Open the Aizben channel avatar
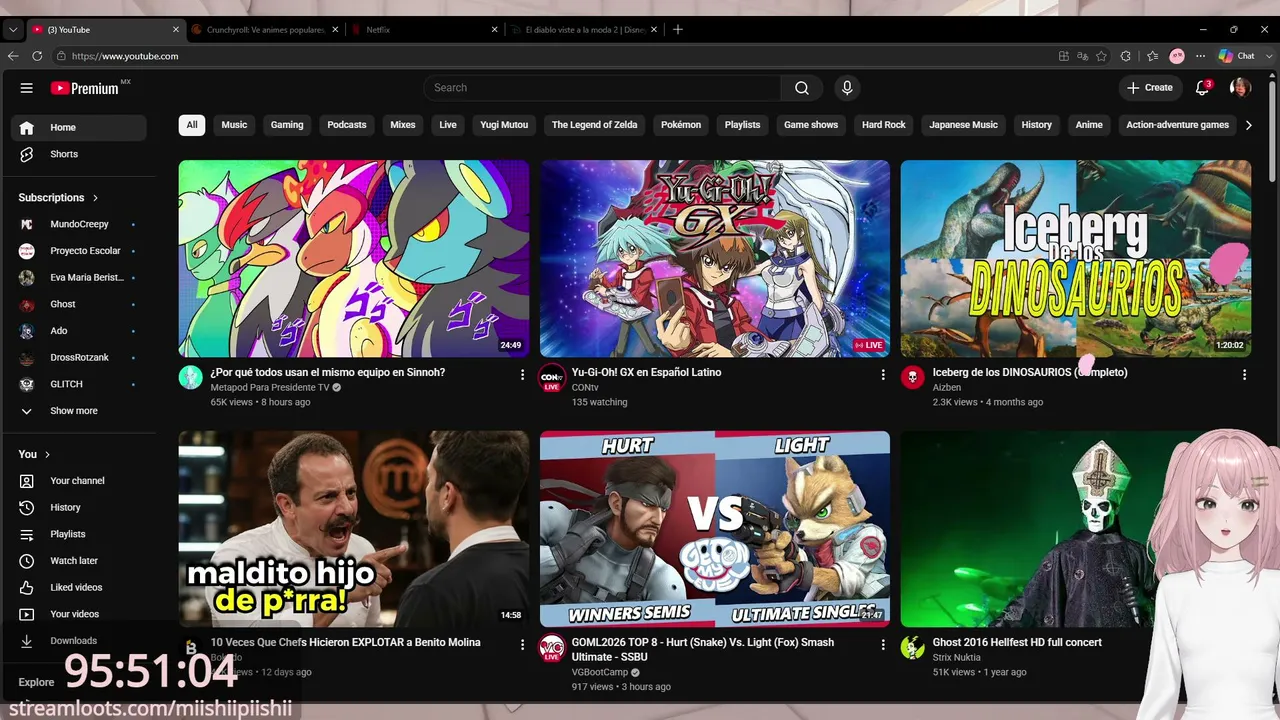 pos(912,377)
